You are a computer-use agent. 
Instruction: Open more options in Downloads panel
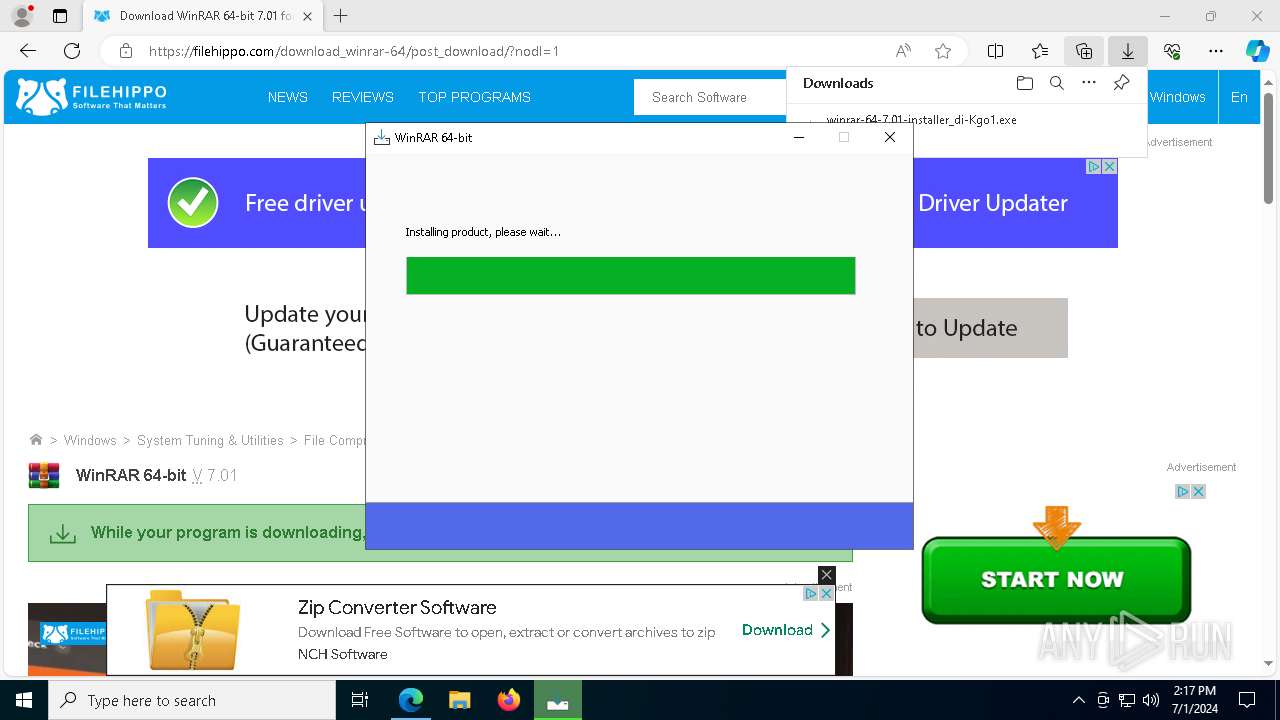[1089, 83]
